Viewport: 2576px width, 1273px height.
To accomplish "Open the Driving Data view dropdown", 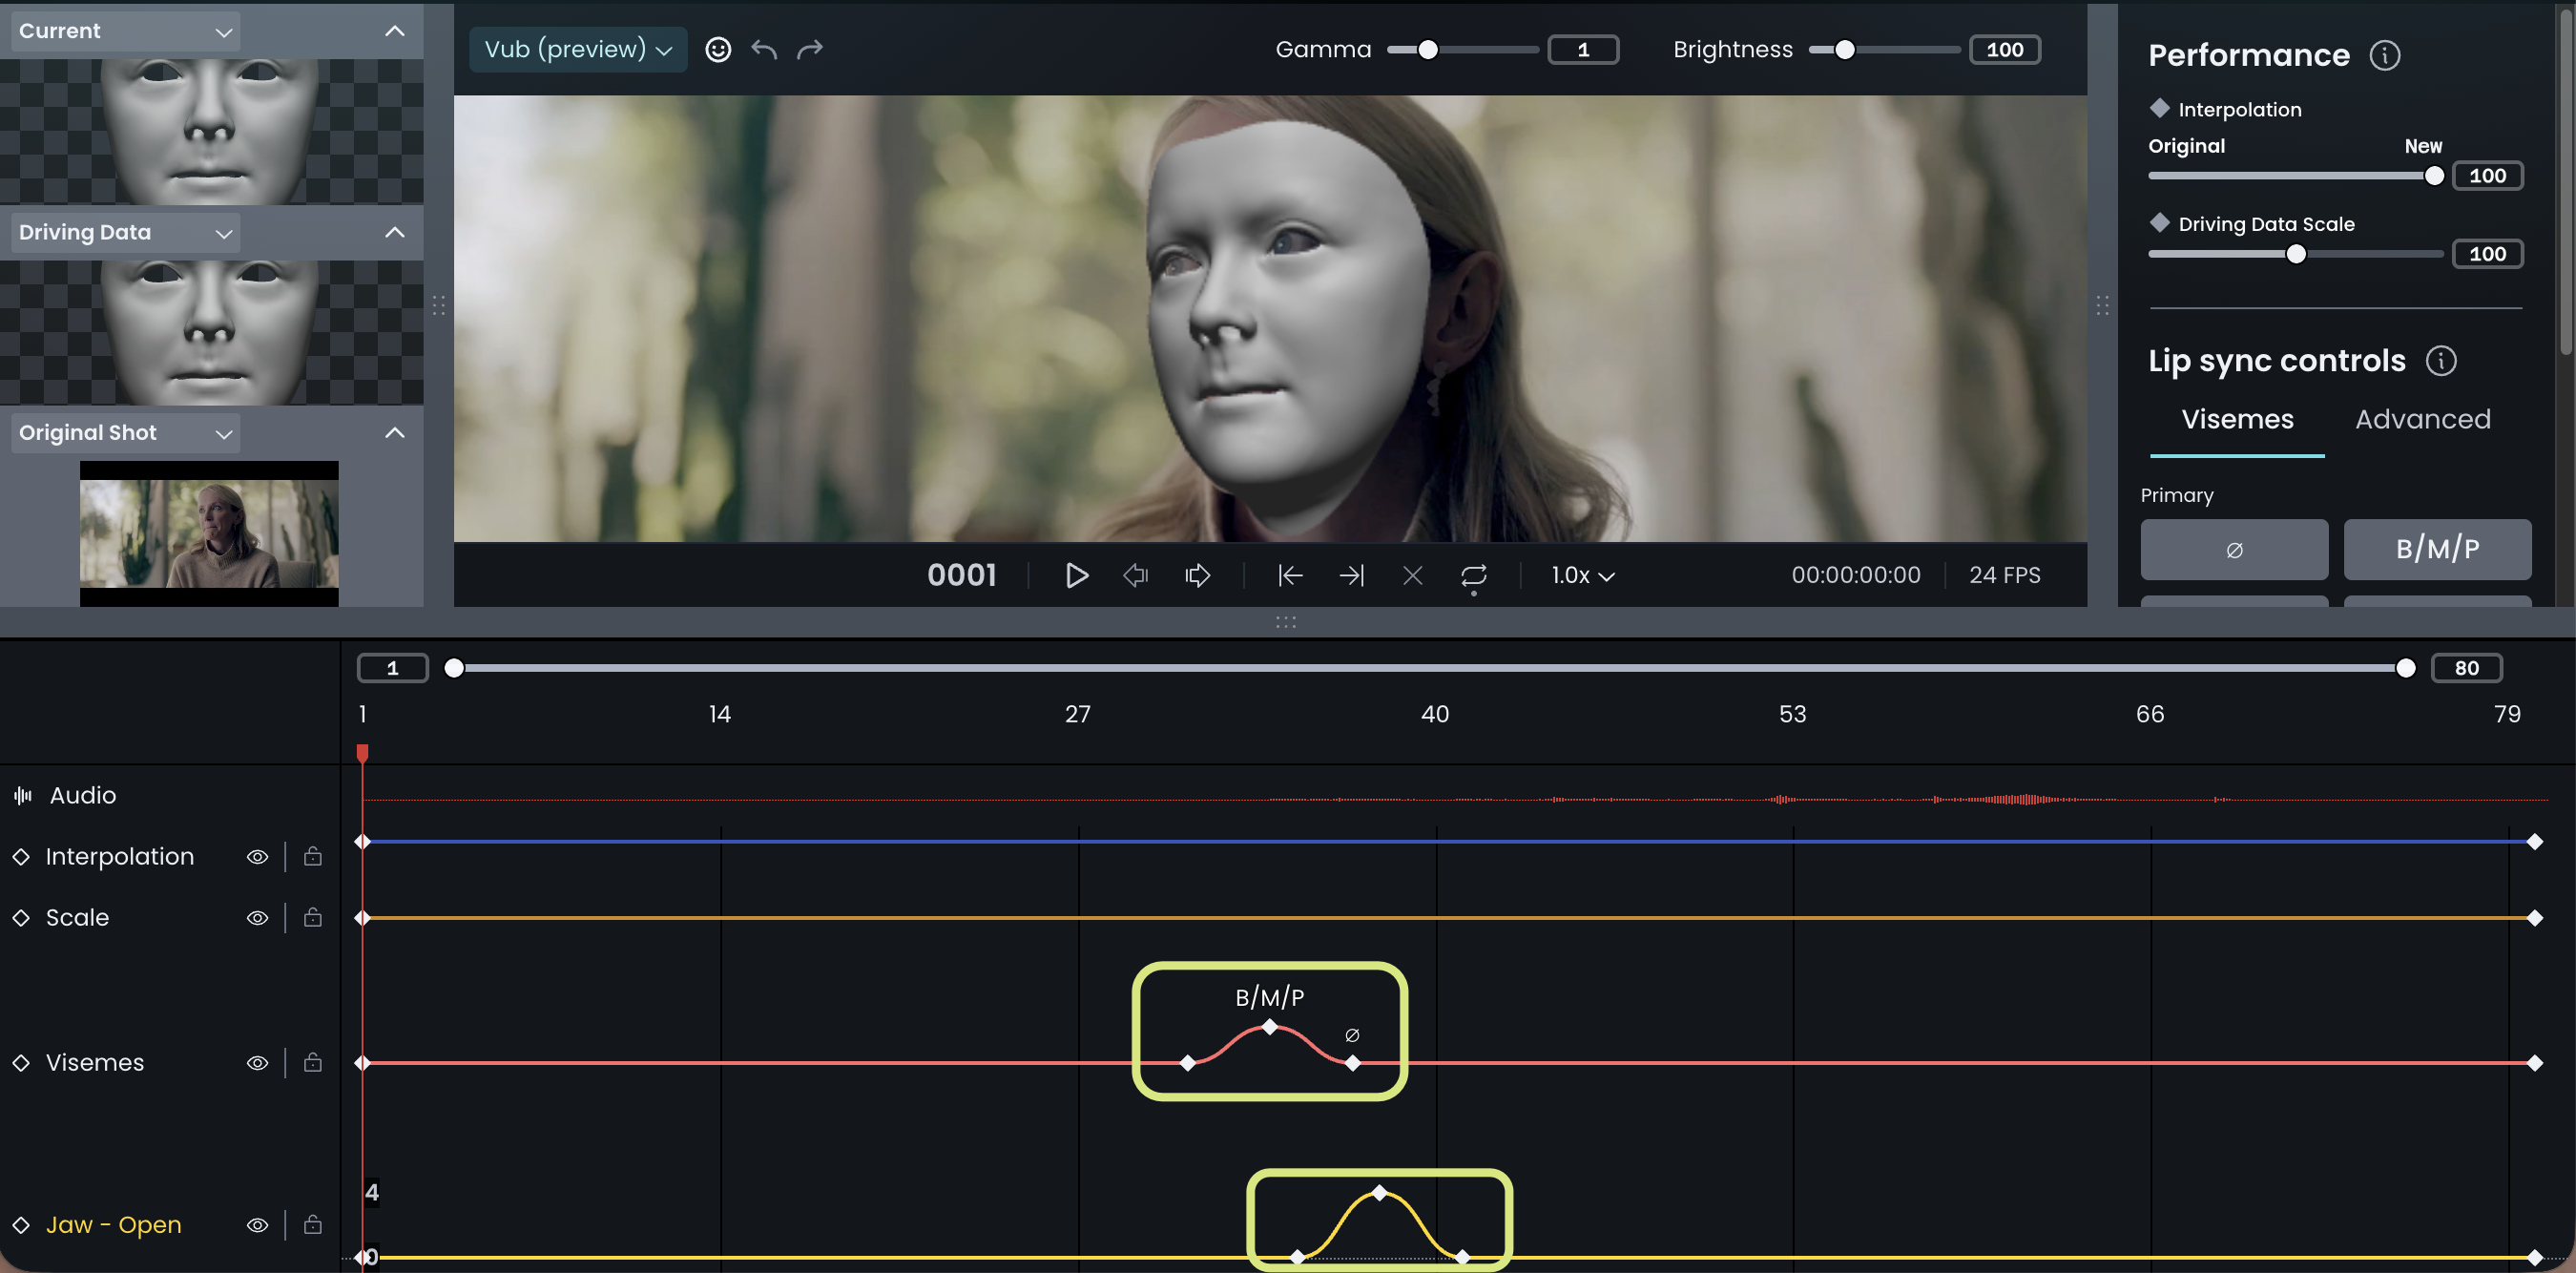I will click(125, 232).
